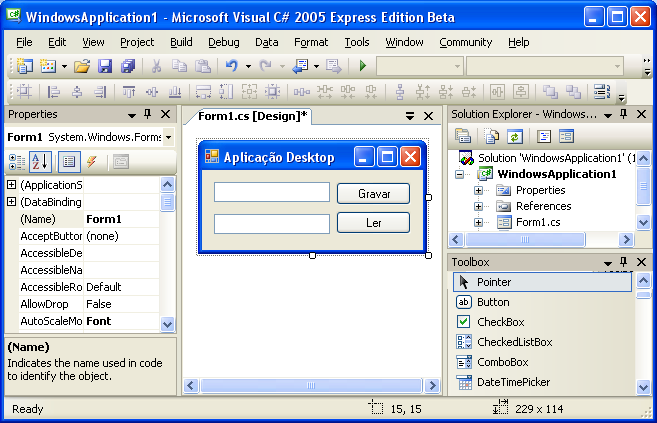Click the Align Middles layout icon
Image resolution: width=657 pixels, height=423 pixels.
click(152, 91)
